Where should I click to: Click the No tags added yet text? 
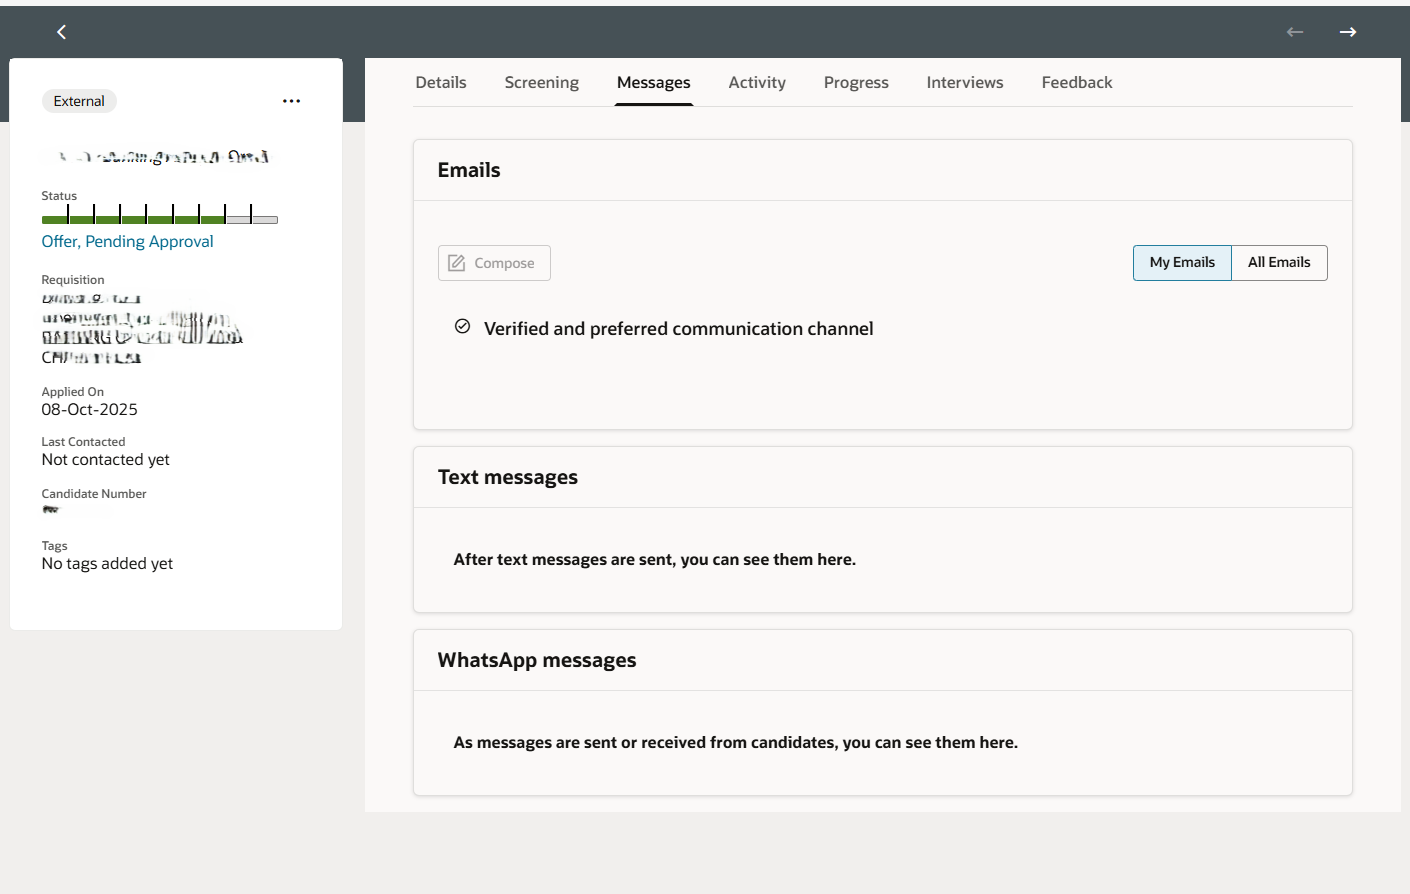(107, 564)
